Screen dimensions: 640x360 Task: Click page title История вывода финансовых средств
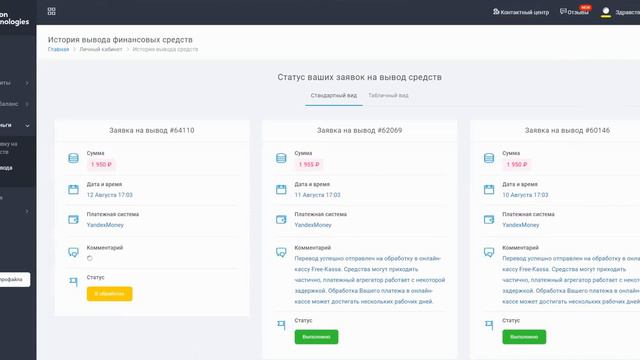(x=120, y=40)
